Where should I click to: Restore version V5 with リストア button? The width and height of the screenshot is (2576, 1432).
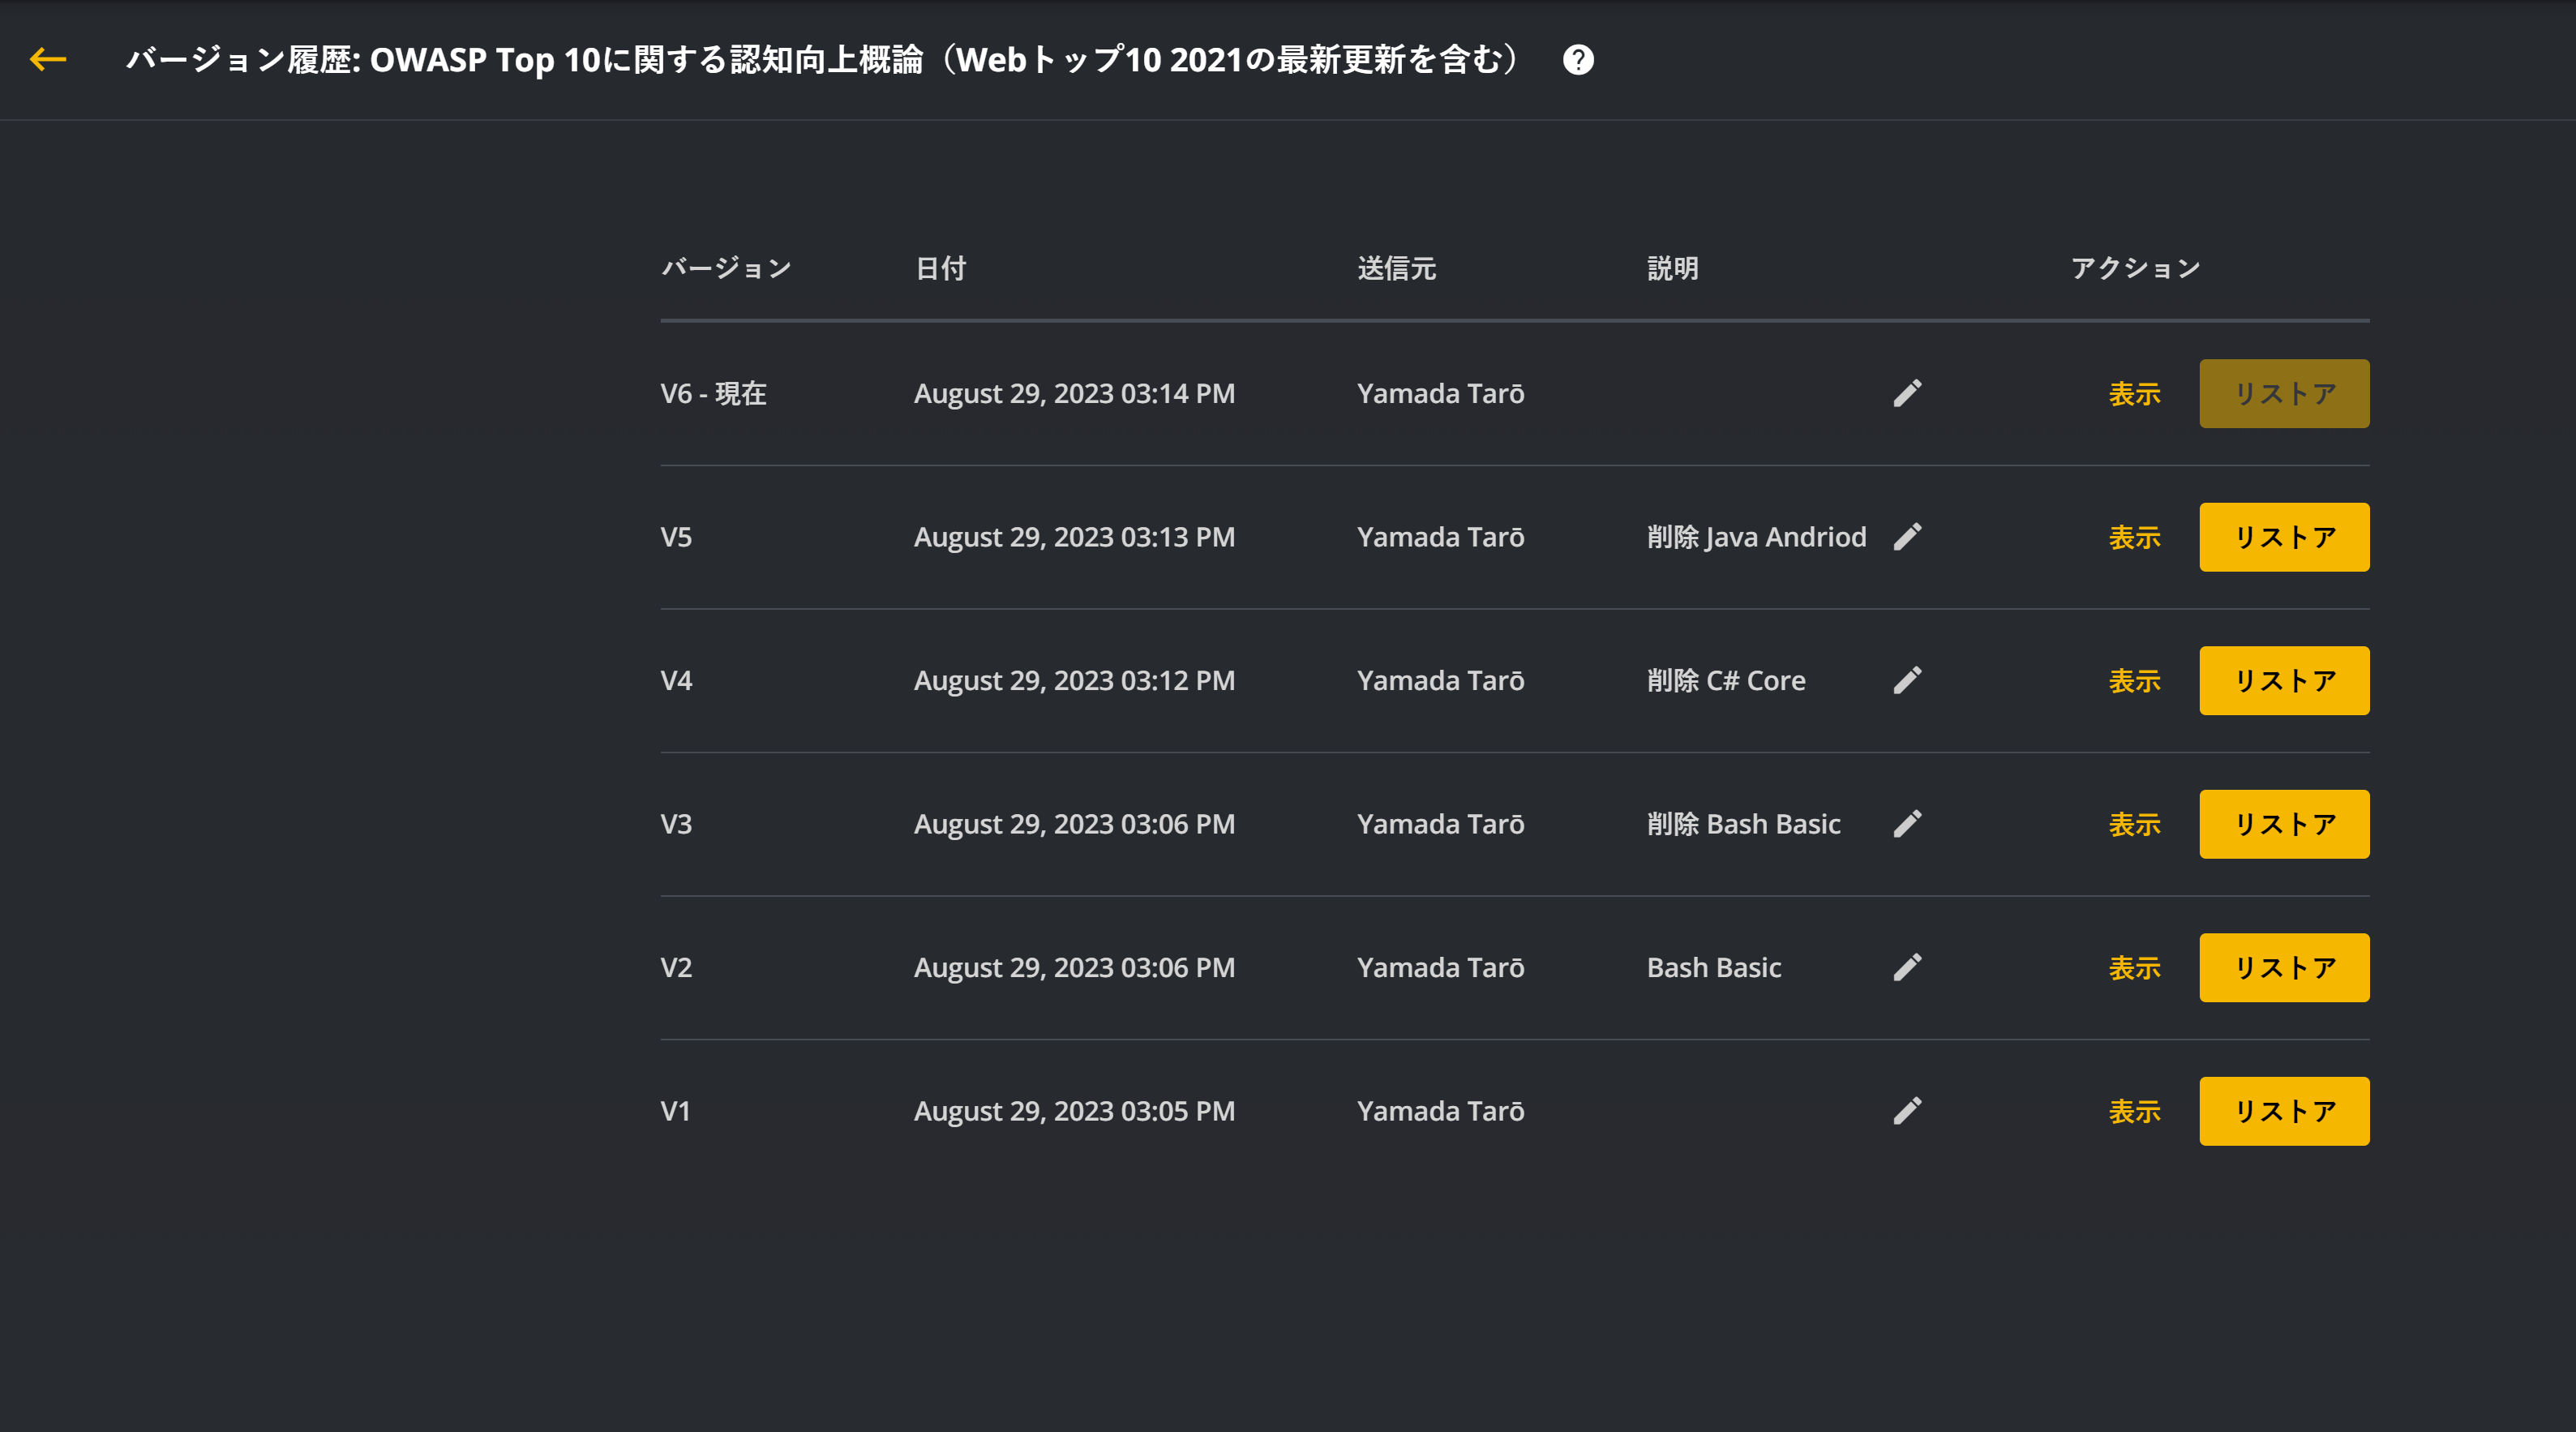click(x=2283, y=537)
